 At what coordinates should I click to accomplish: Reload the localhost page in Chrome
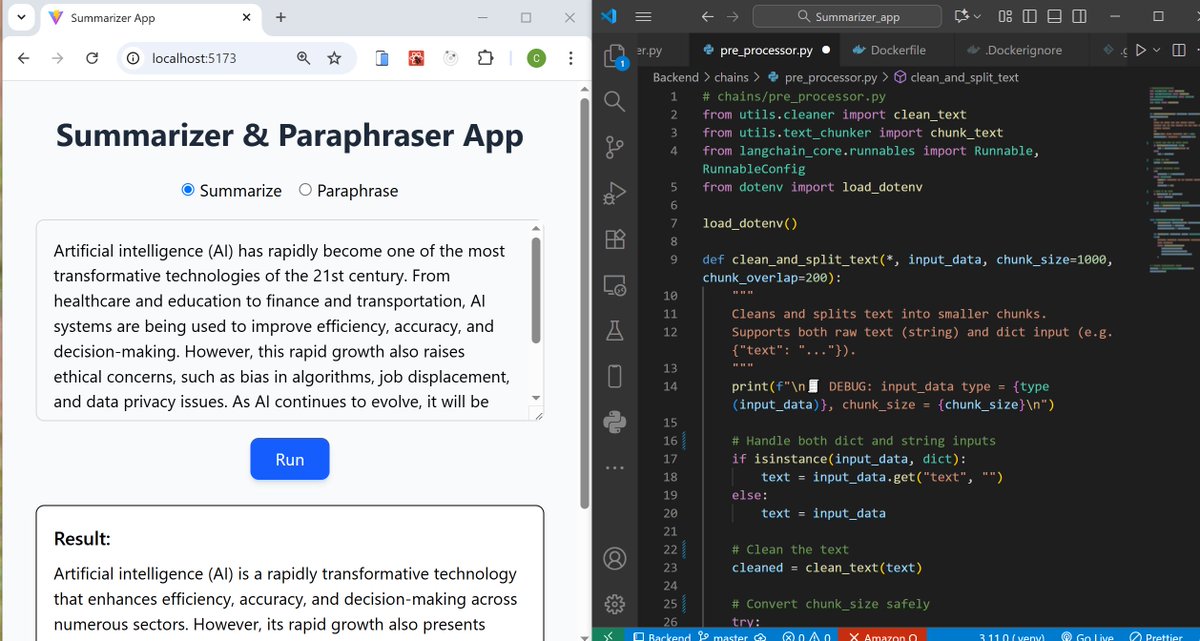click(x=92, y=58)
